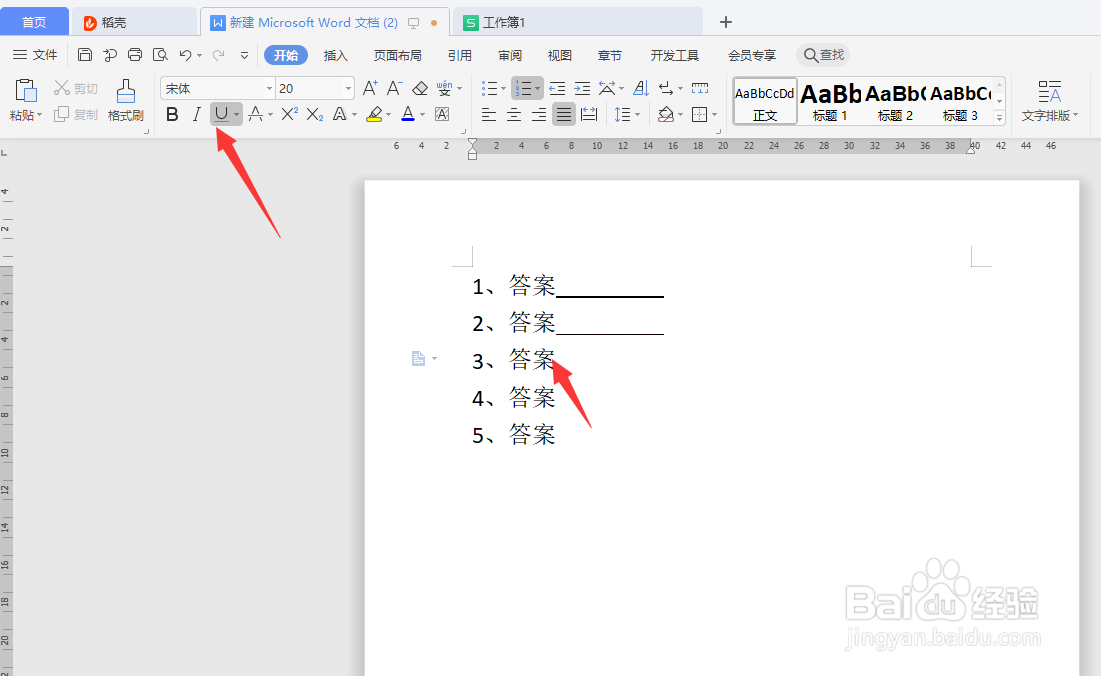Click the Copy (复制) button
Screen dimensions: 1101x676
[x=76, y=114]
